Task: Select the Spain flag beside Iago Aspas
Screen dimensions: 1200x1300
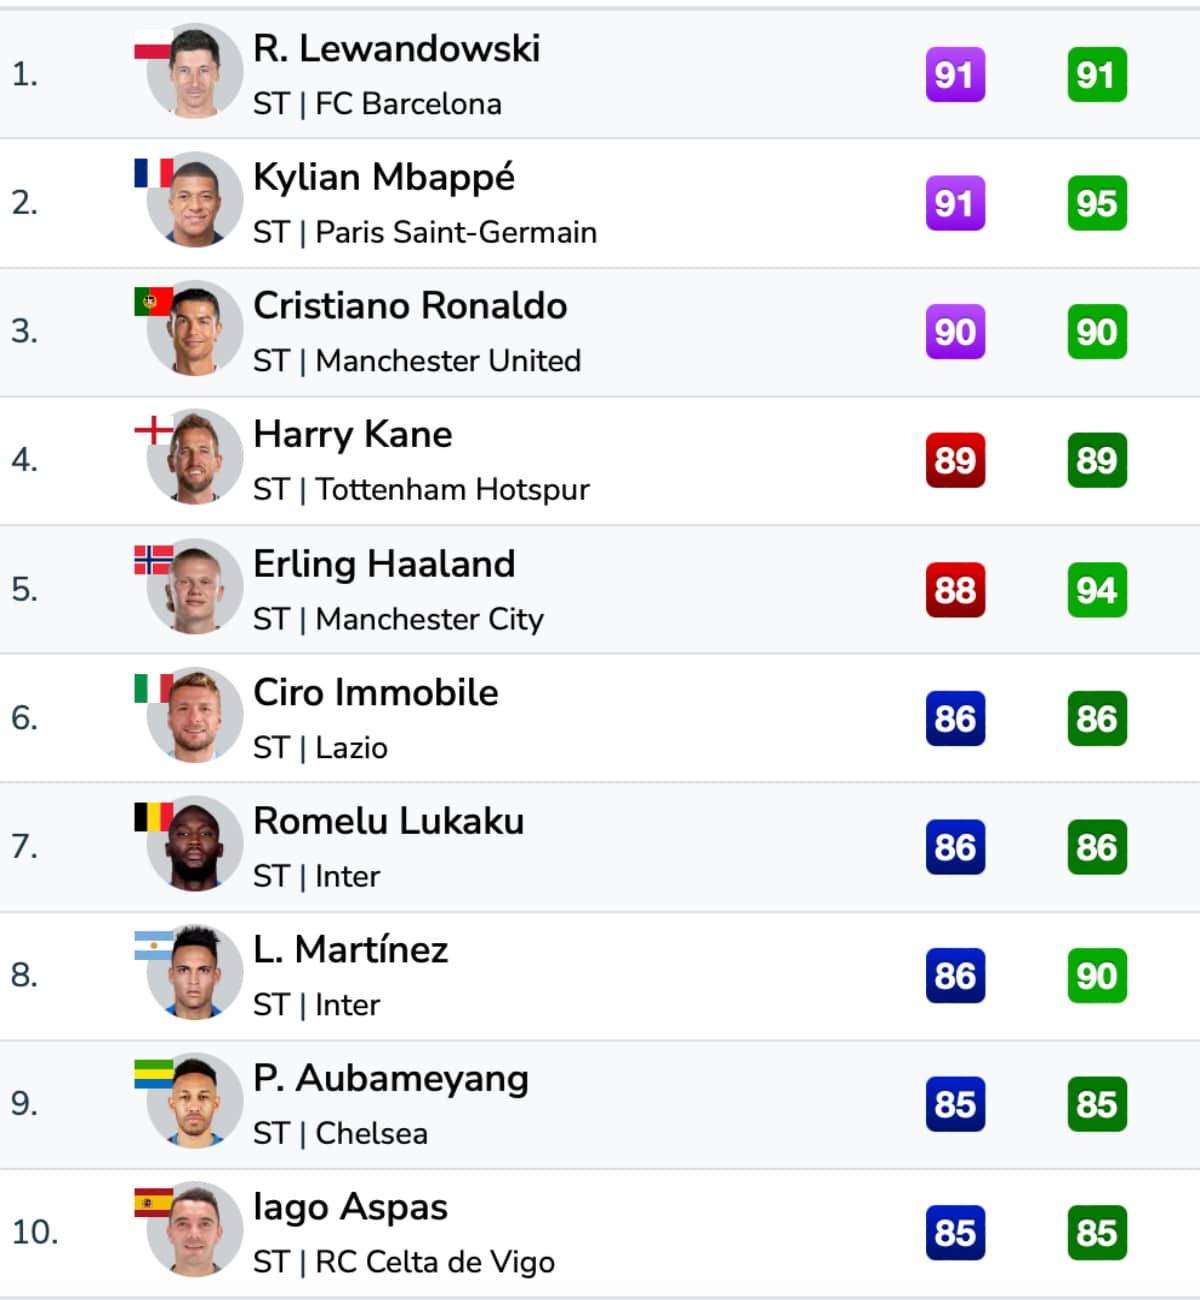Action: 153,1203
